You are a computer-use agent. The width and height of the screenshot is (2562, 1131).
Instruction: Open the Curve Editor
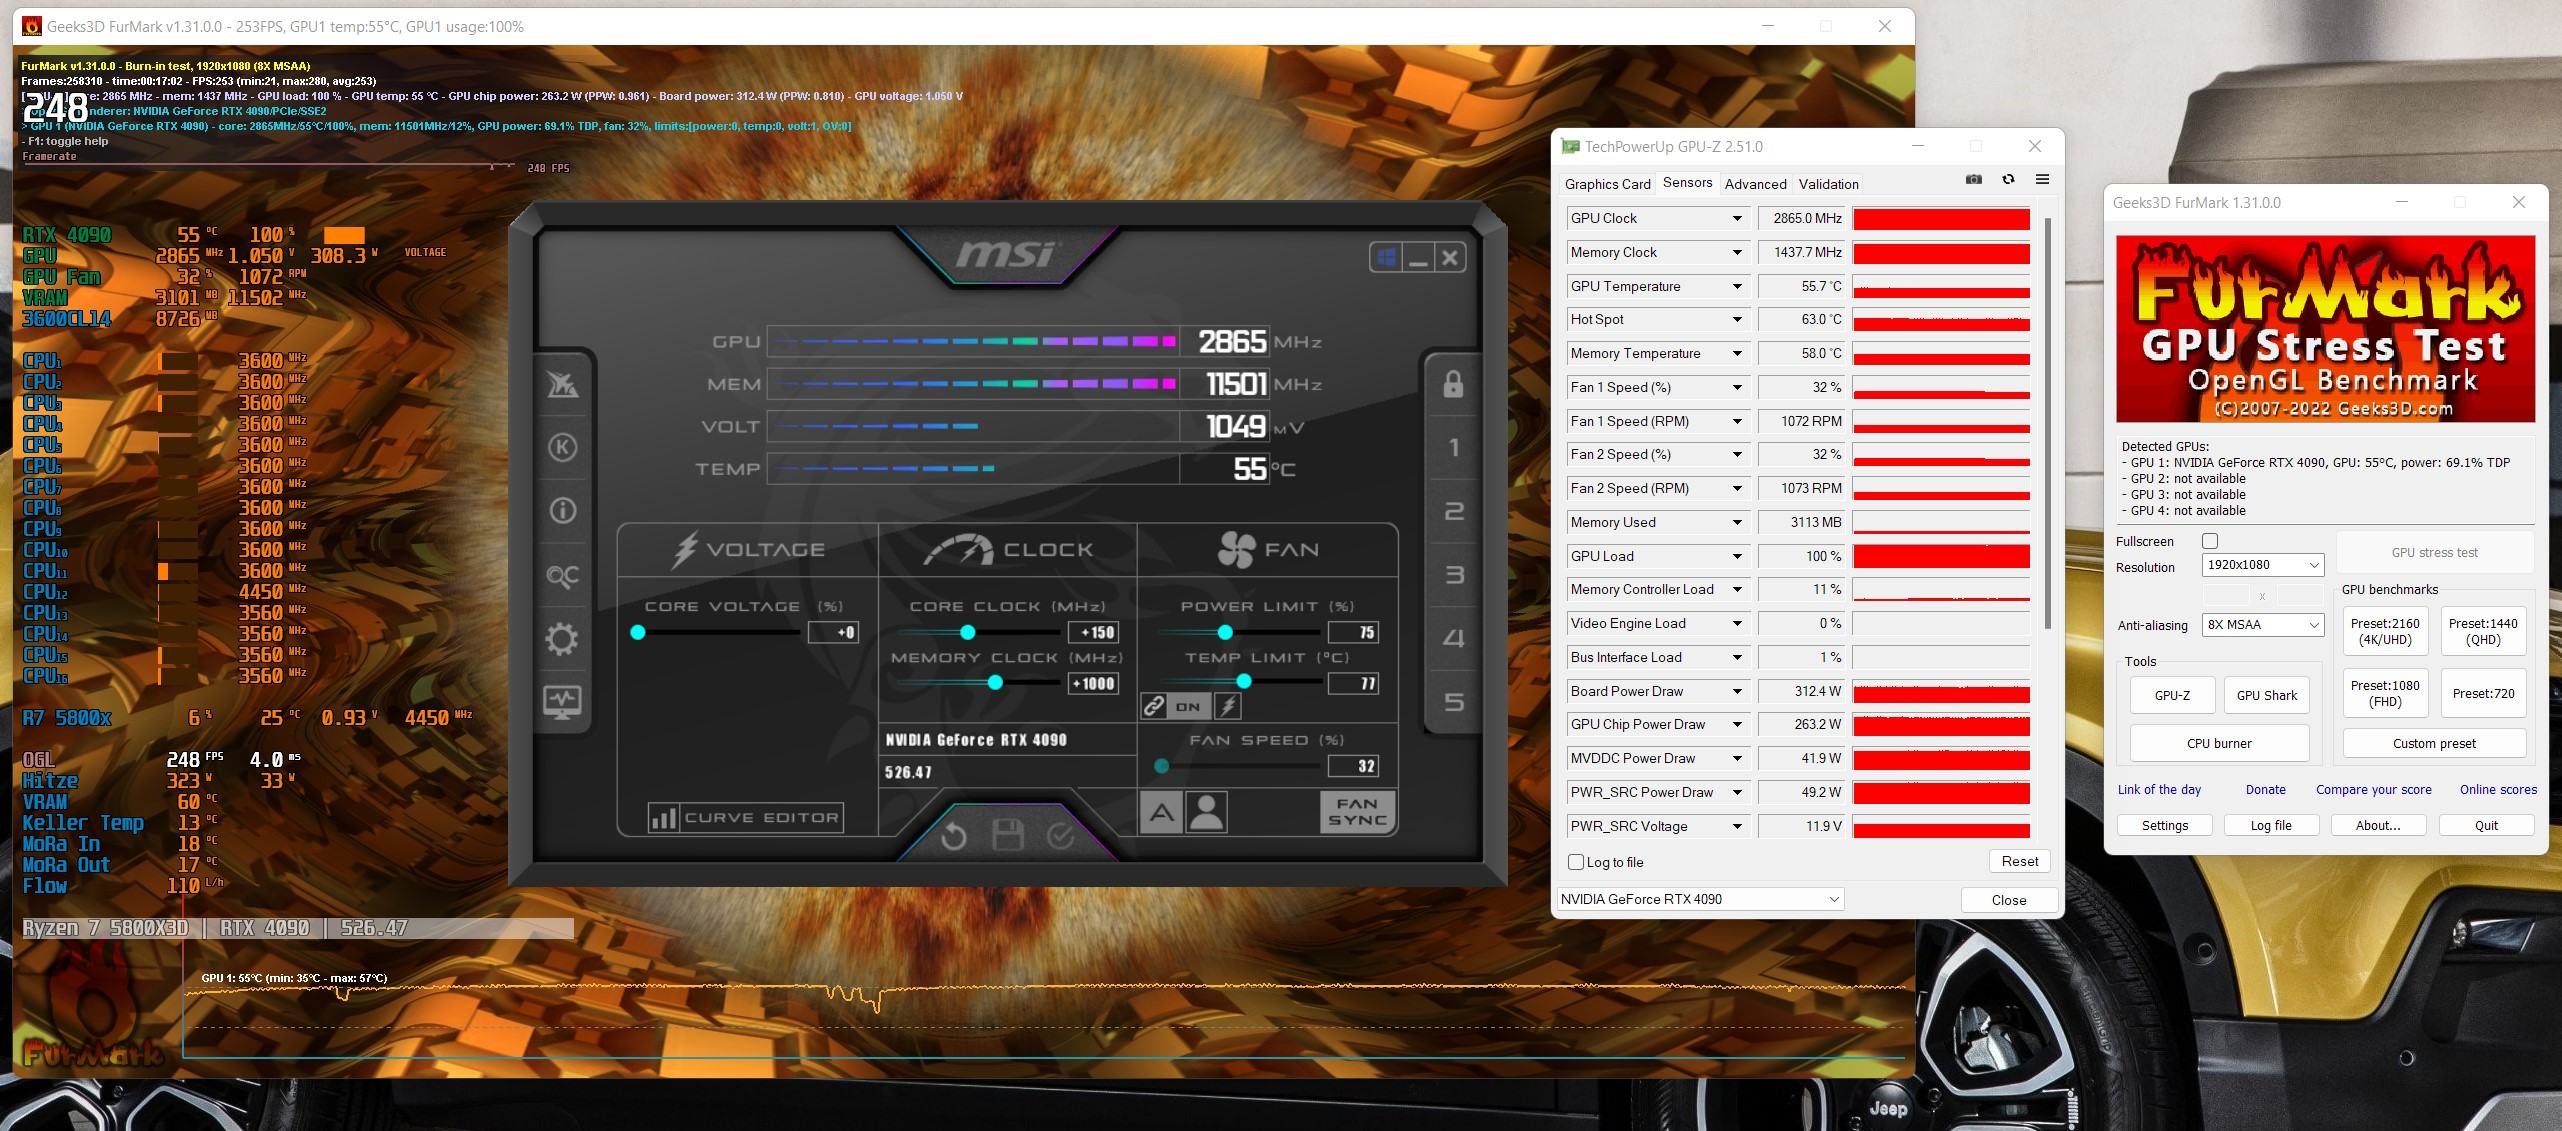(x=745, y=818)
